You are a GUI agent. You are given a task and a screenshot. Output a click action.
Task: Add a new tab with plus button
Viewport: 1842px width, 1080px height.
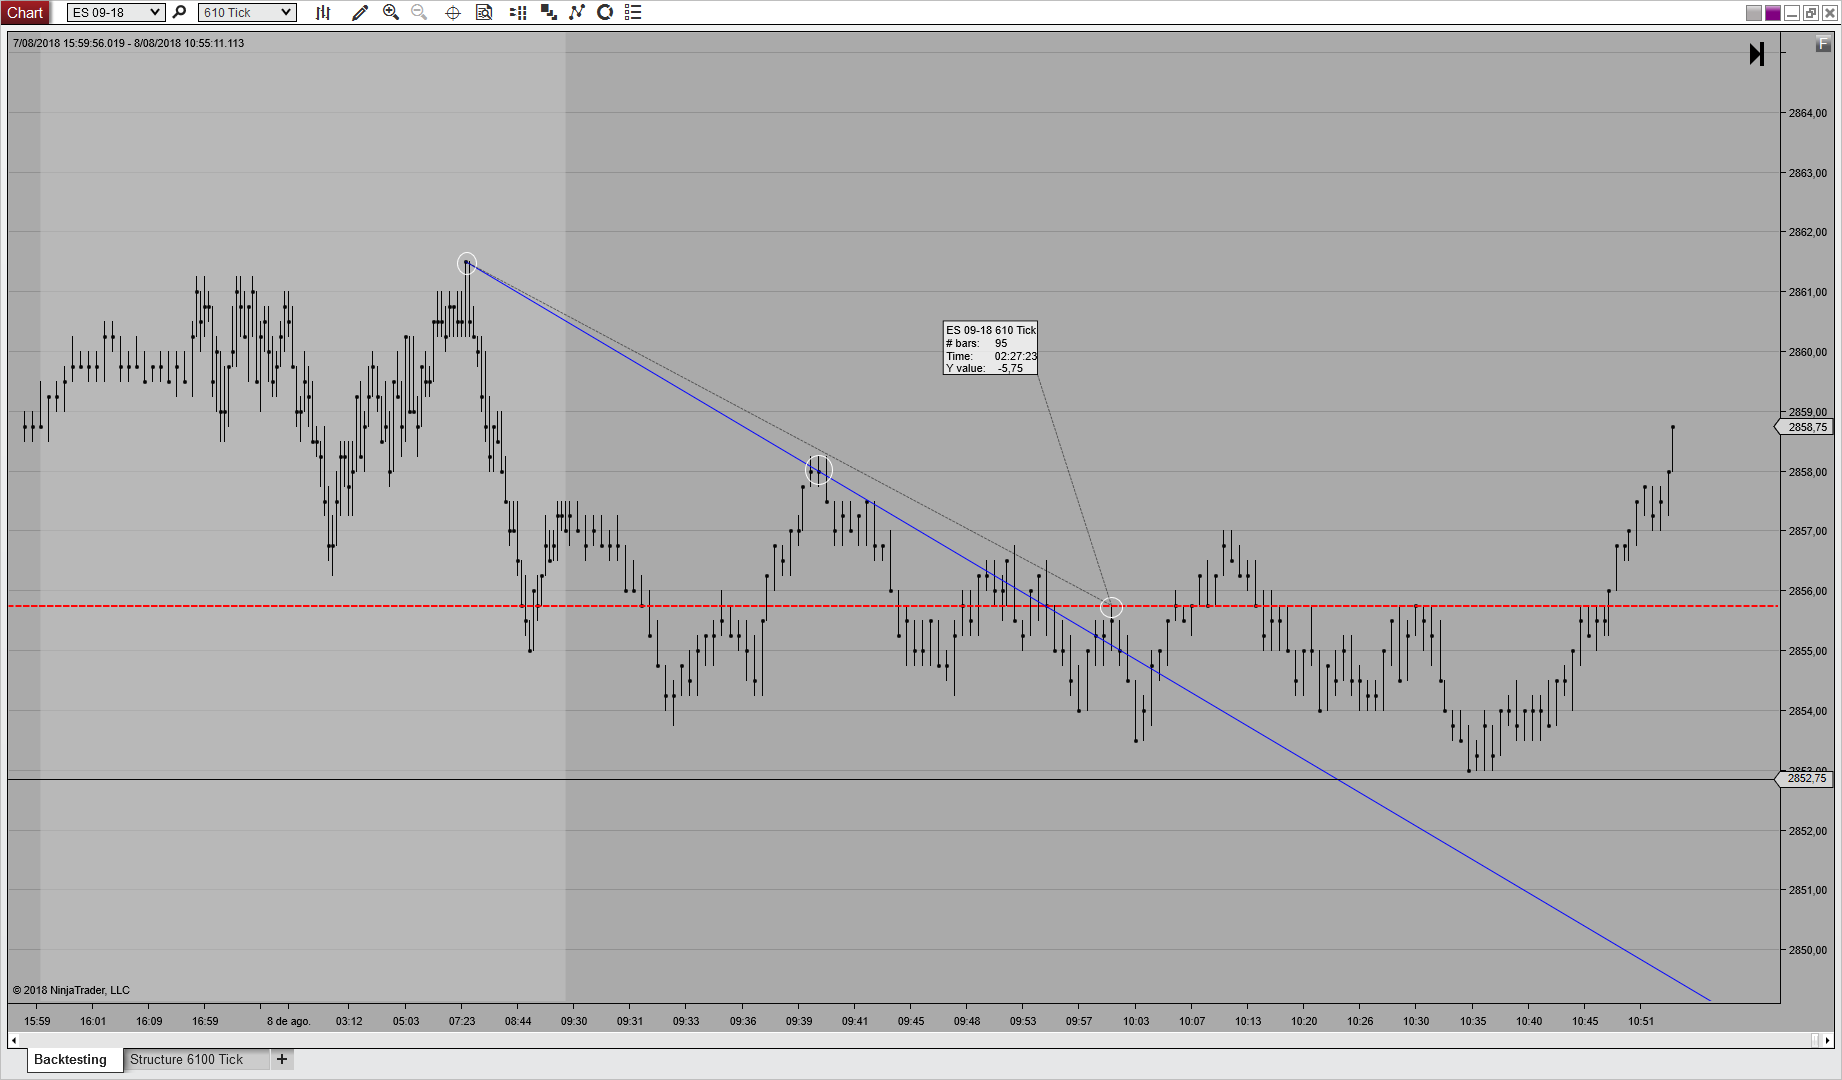(x=282, y=1059)
